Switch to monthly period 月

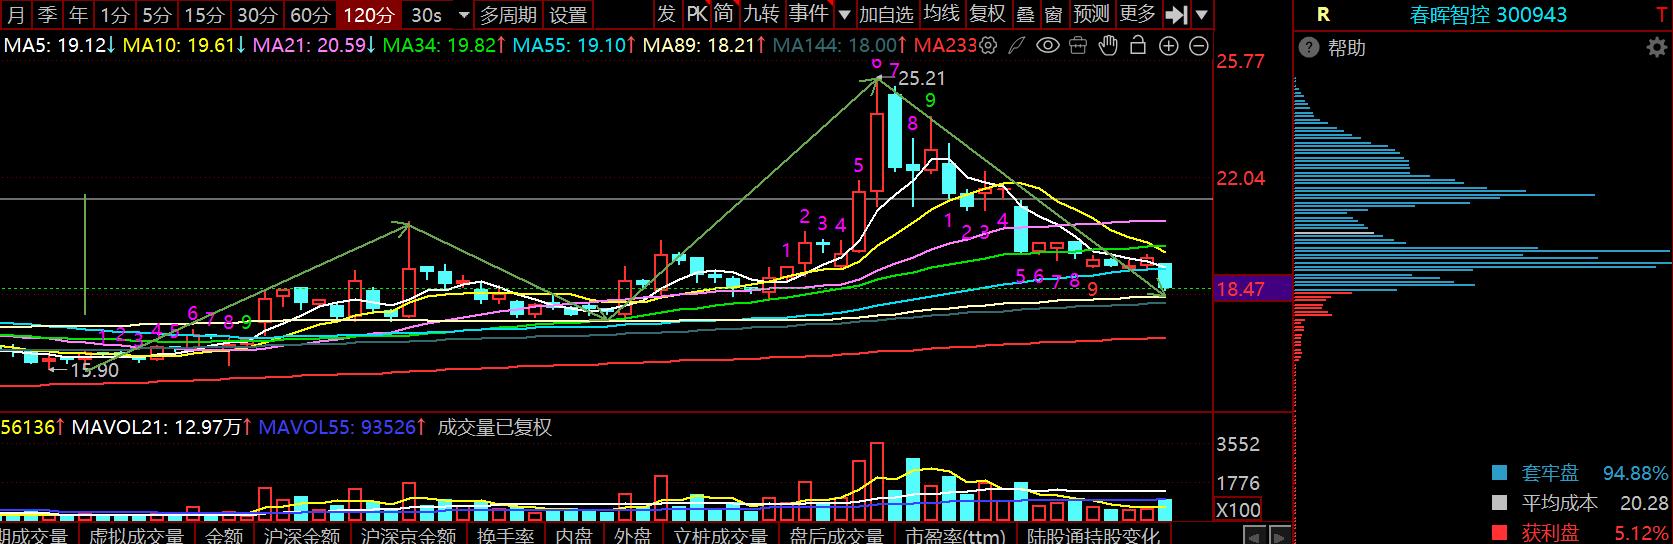[x=17, y=15]
